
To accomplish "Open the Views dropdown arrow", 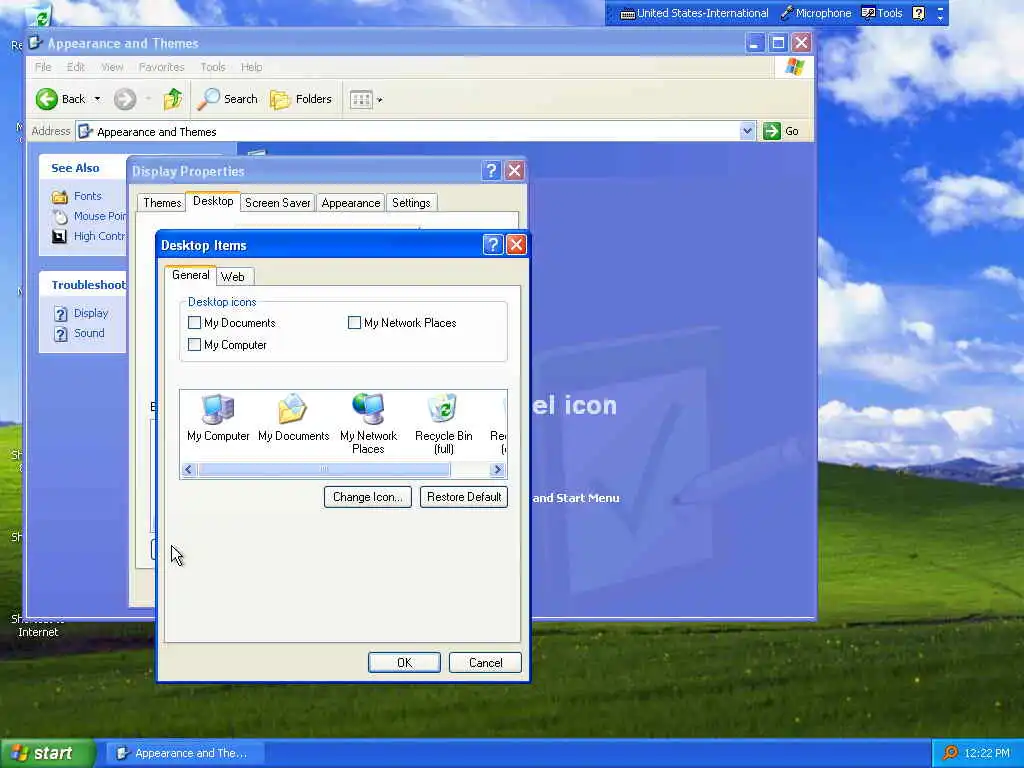I will (x=379, y=100).
